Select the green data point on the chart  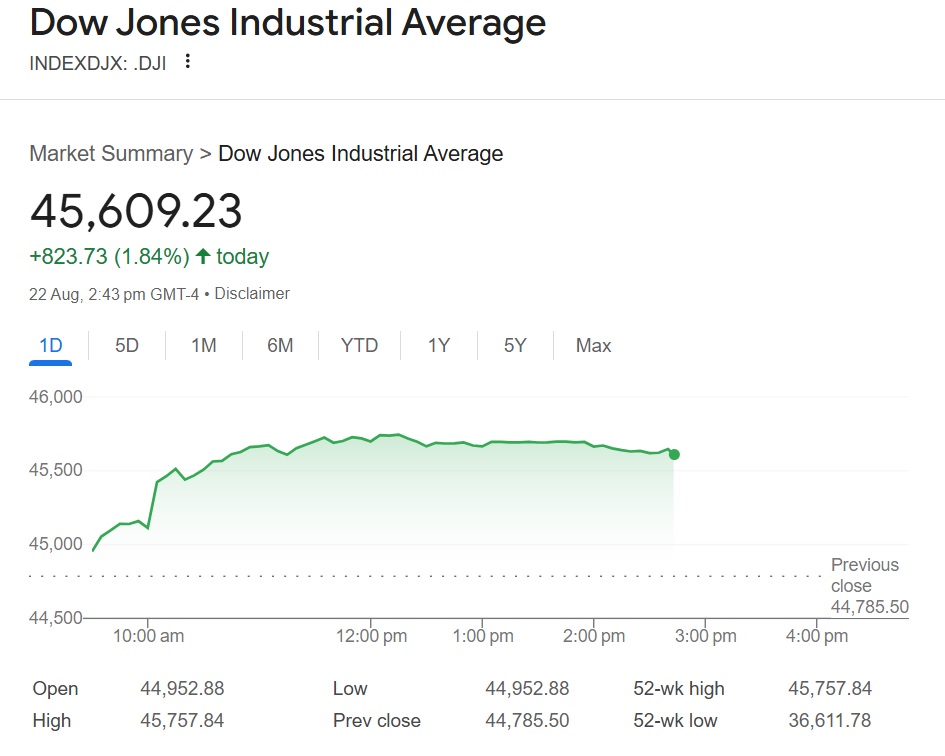pos(675,452)
